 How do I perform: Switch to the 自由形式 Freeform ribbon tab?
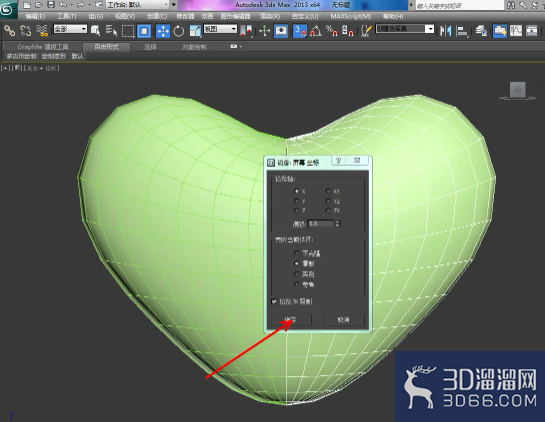pyautogui.click(x=107, y=47)
